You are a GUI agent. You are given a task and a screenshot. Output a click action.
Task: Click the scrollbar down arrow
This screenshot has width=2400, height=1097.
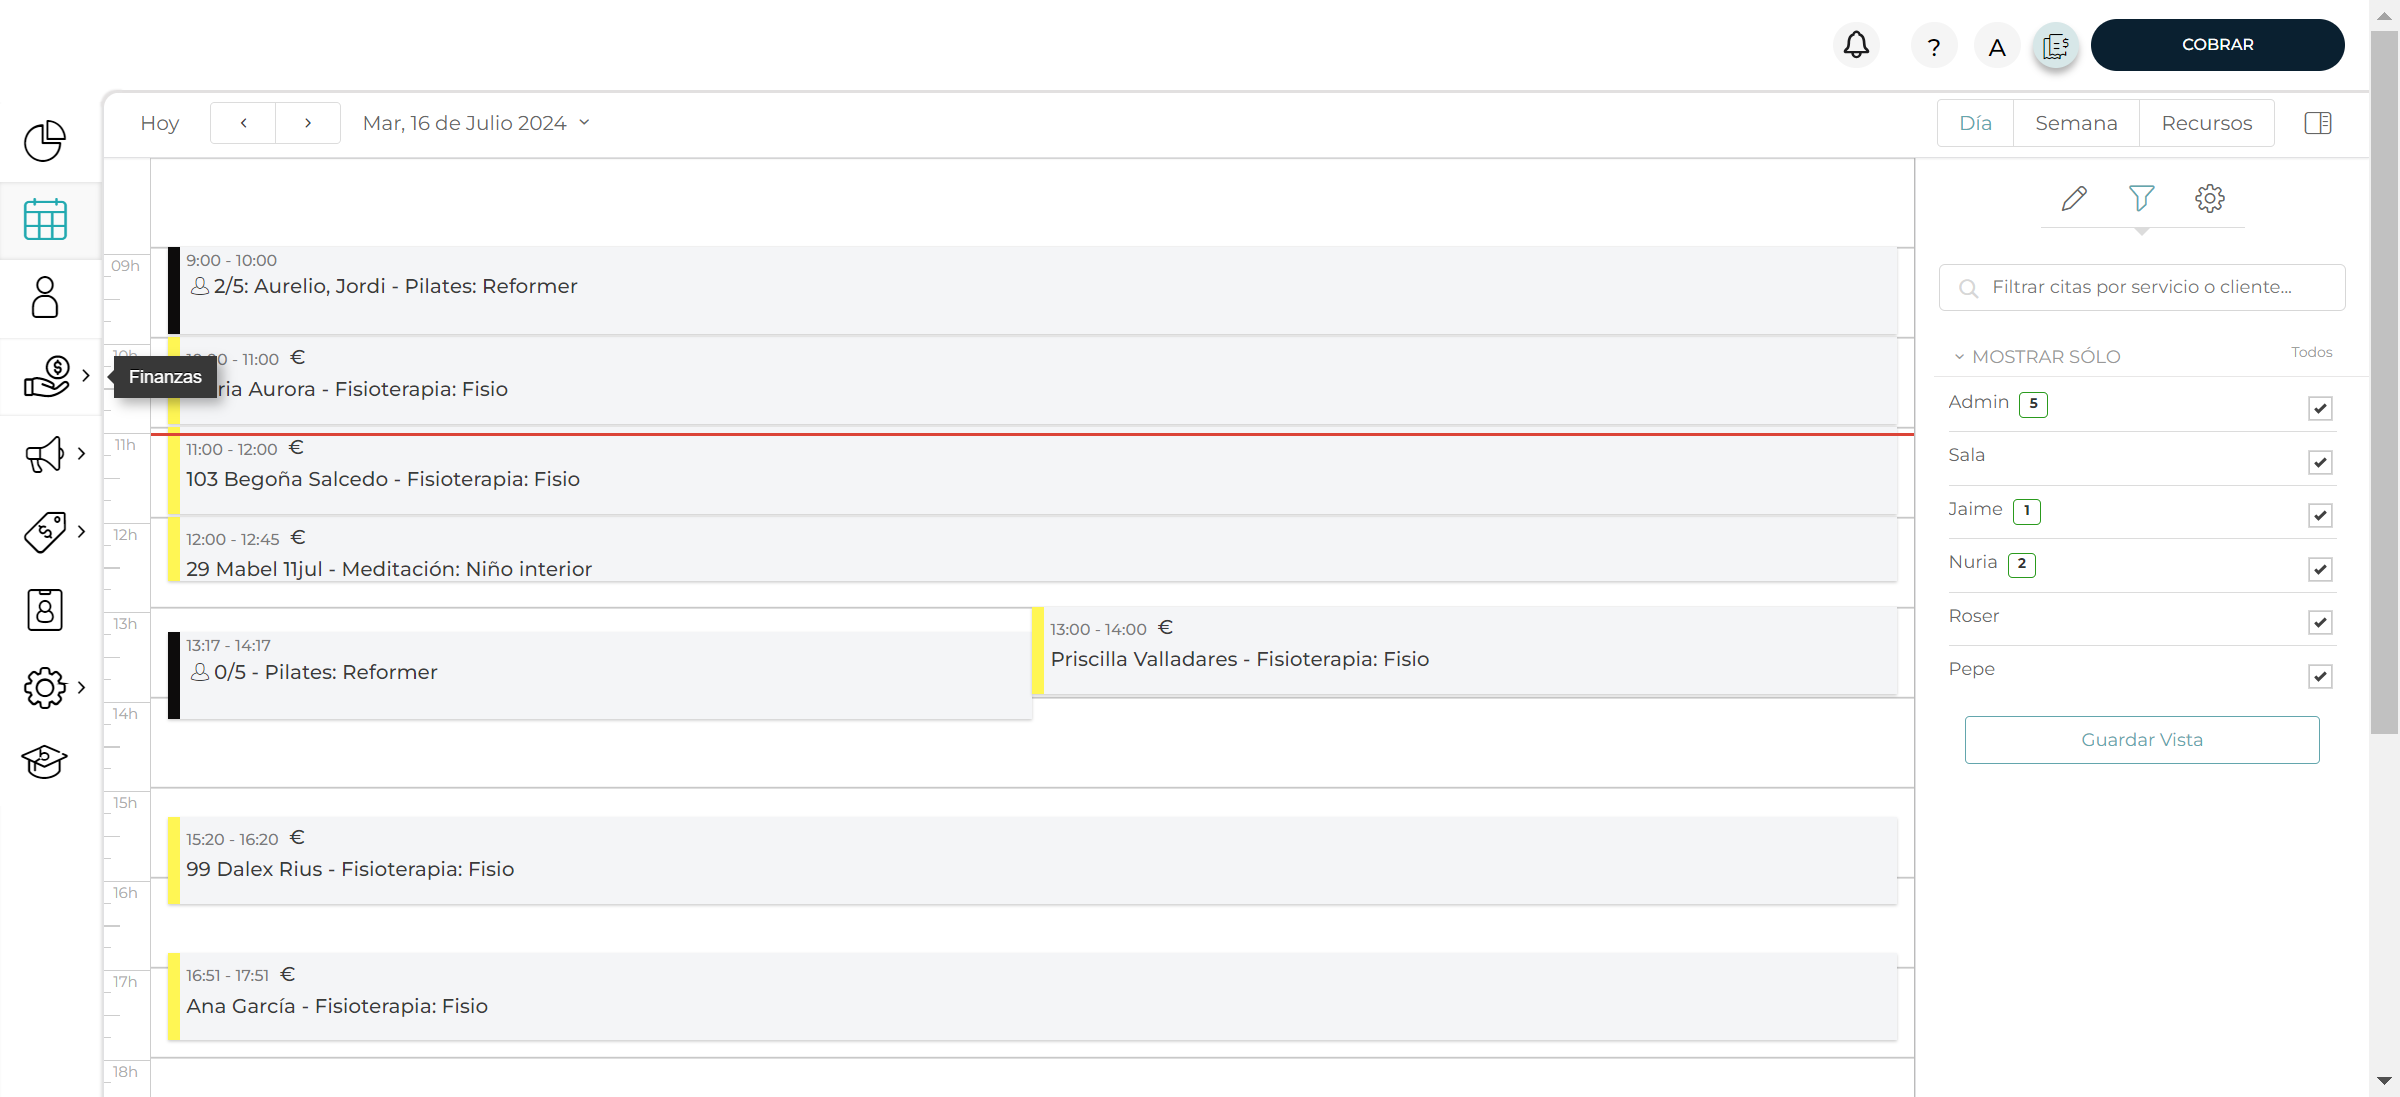tap(2384, 1080)
